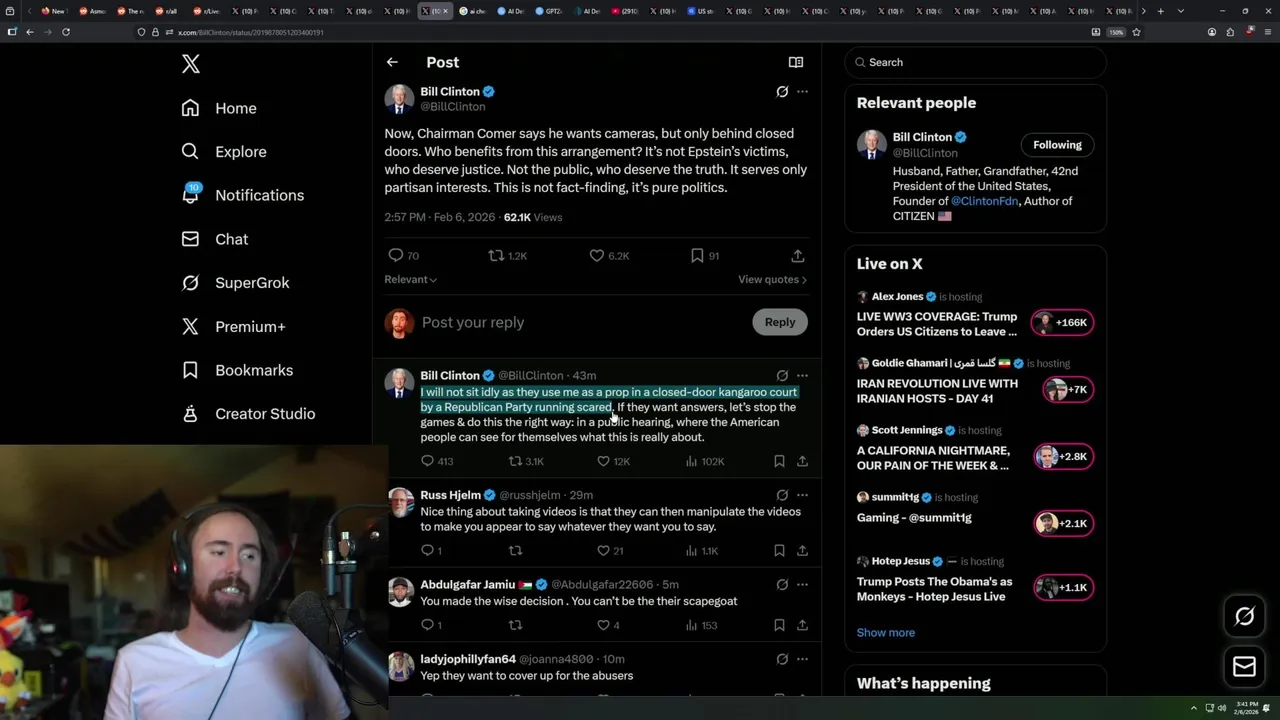Like the reply with 12K likes
This screenshot has width=1280, height=720.
(613, 461)
